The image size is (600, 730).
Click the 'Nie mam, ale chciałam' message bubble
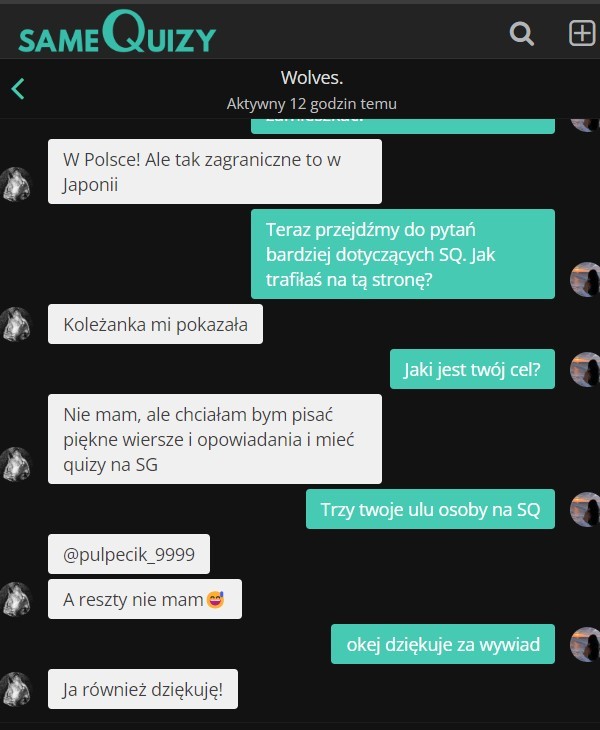tap(215, 439)
